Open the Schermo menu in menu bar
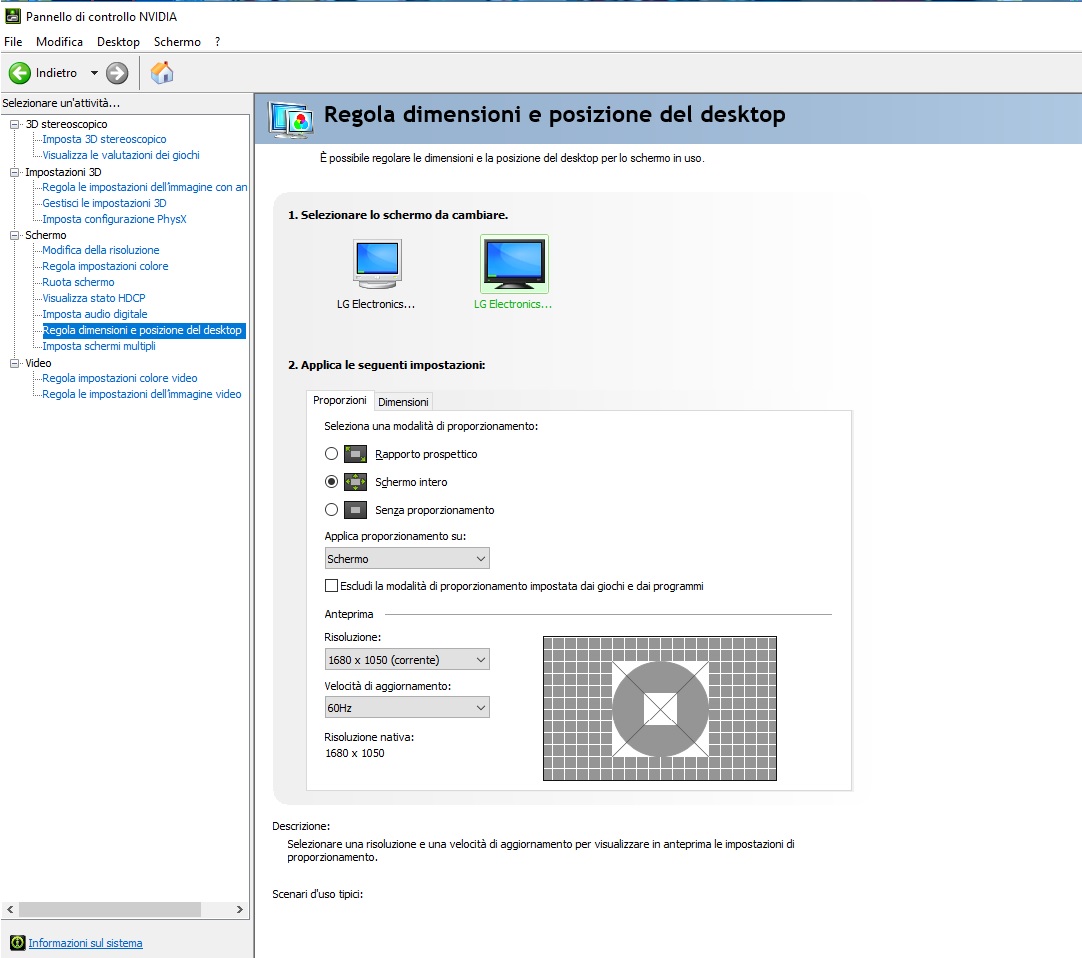Screen dimensions: 1082x958 click(x=177, y=42)
